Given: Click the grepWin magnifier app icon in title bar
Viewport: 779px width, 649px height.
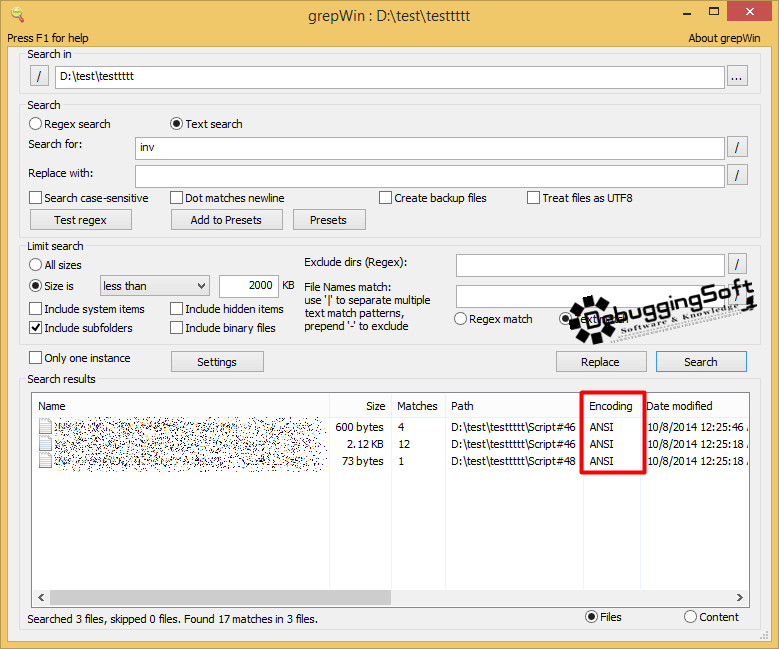Looking at the screenshot, I should pos(17,15).
